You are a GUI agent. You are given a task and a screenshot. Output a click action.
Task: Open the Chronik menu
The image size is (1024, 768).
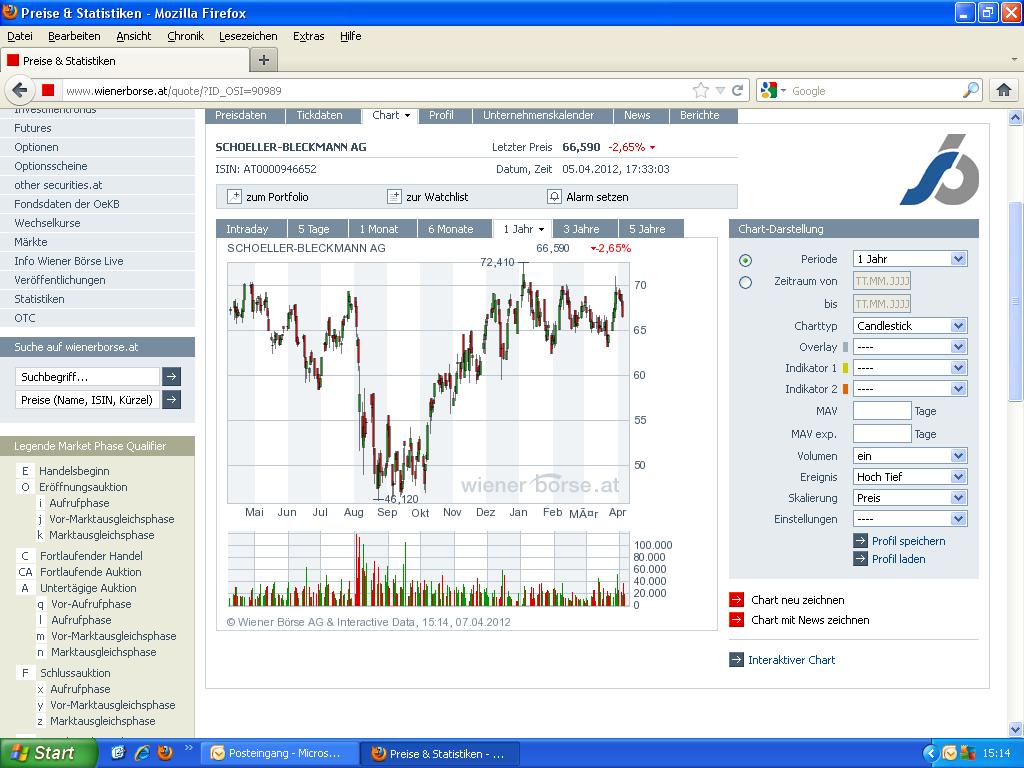[x=185, y=36]
